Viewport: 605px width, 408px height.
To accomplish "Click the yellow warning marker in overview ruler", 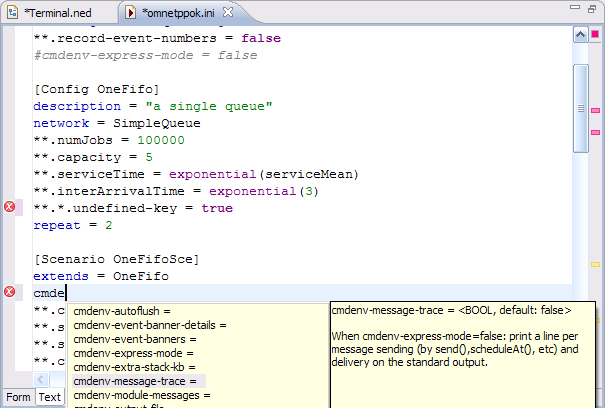I will click(595, 264).
